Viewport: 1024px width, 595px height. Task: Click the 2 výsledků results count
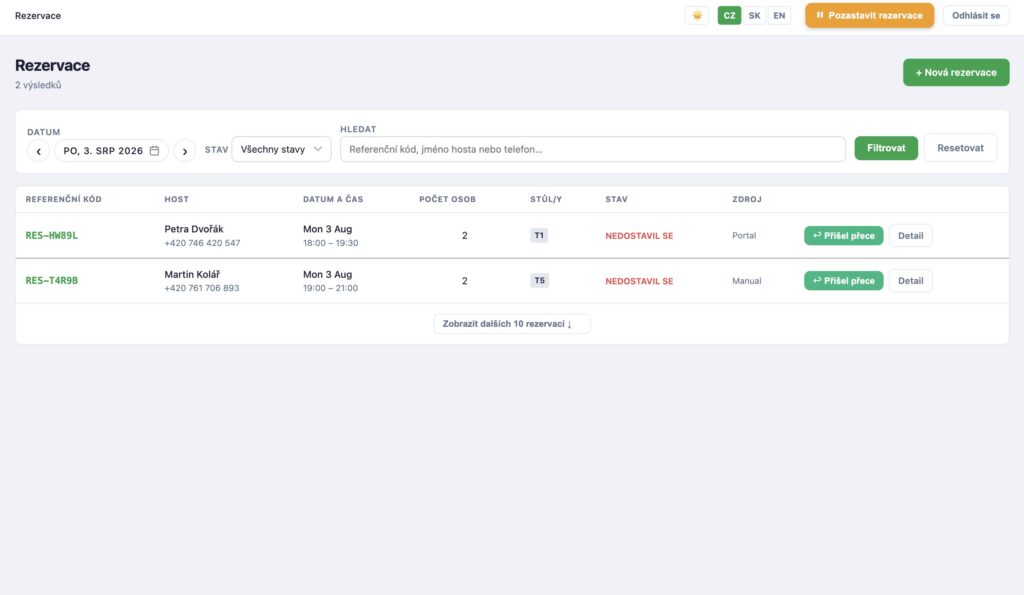[38, 85]
